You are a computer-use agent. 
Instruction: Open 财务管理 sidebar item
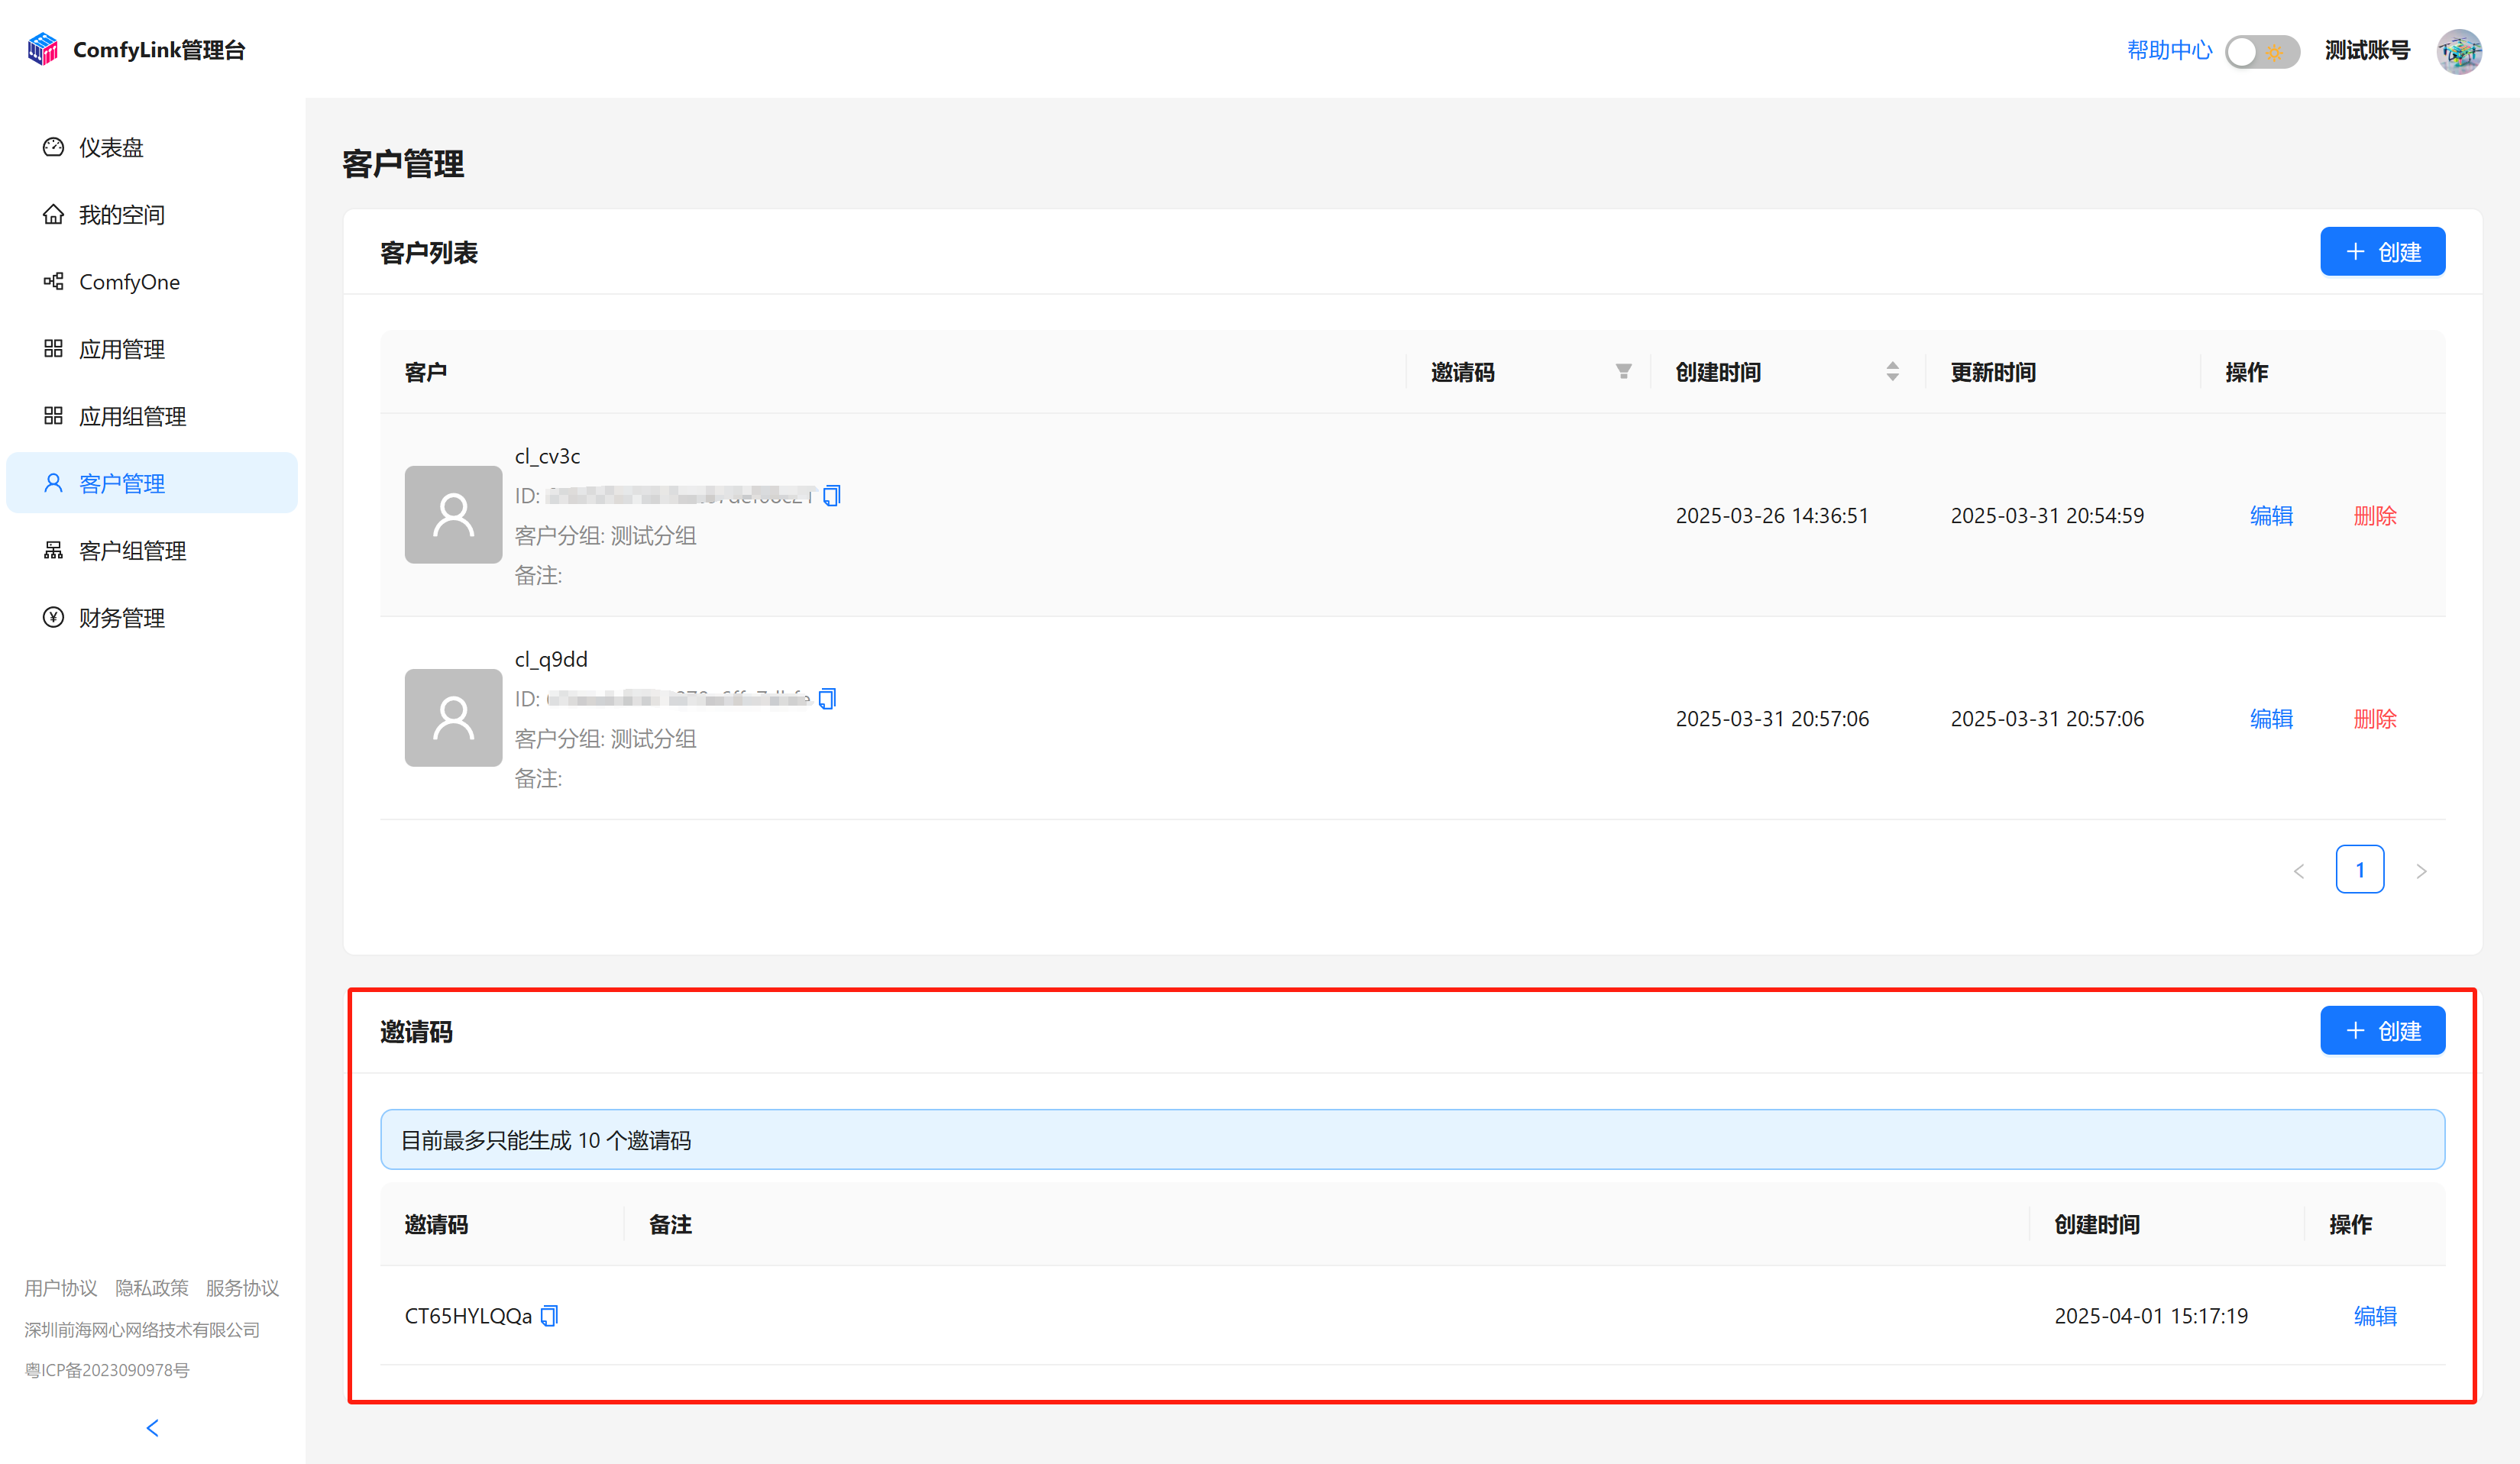[152, 617]
